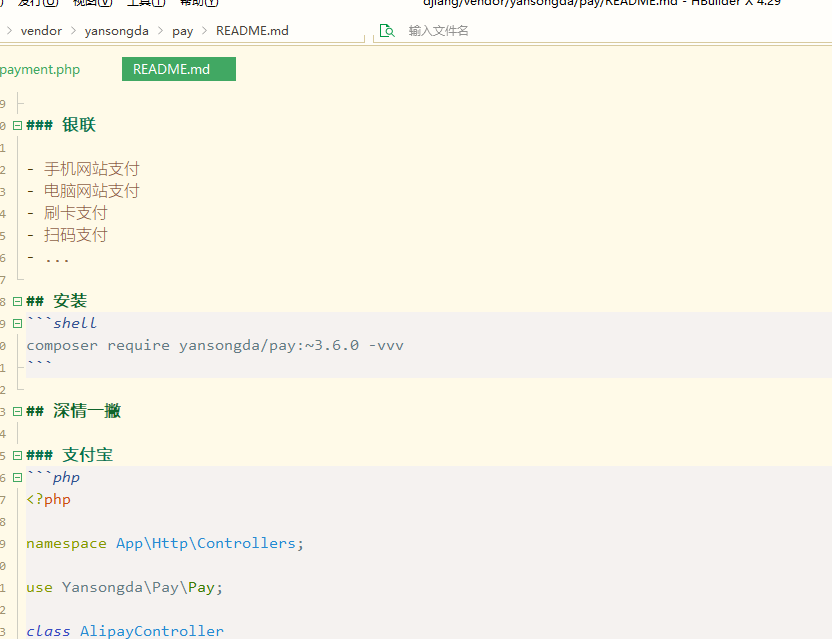Place cursor in the 安装 heading text
This screenshot has height=639, width=832.
tap(70, 301)
